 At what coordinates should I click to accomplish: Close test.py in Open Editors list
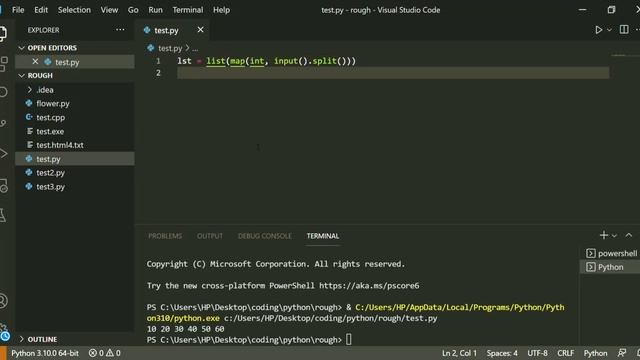(x=35, y=62)
